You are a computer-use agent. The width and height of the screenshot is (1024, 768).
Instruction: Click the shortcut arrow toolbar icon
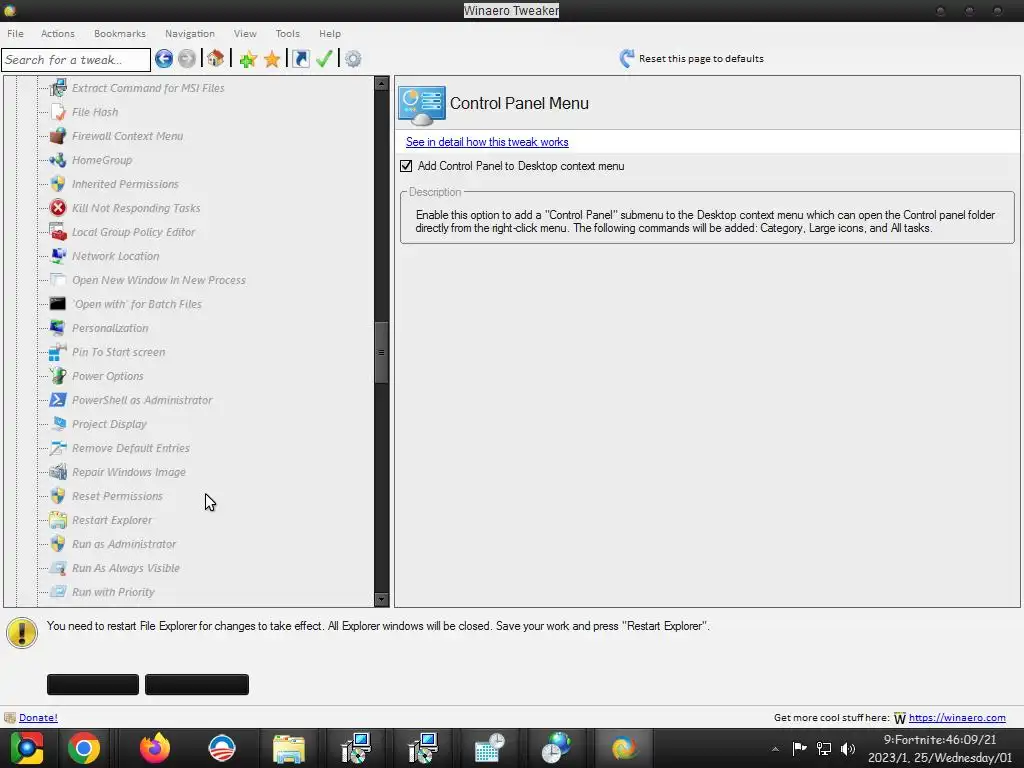pyautogui.click(x=300, y=59)
